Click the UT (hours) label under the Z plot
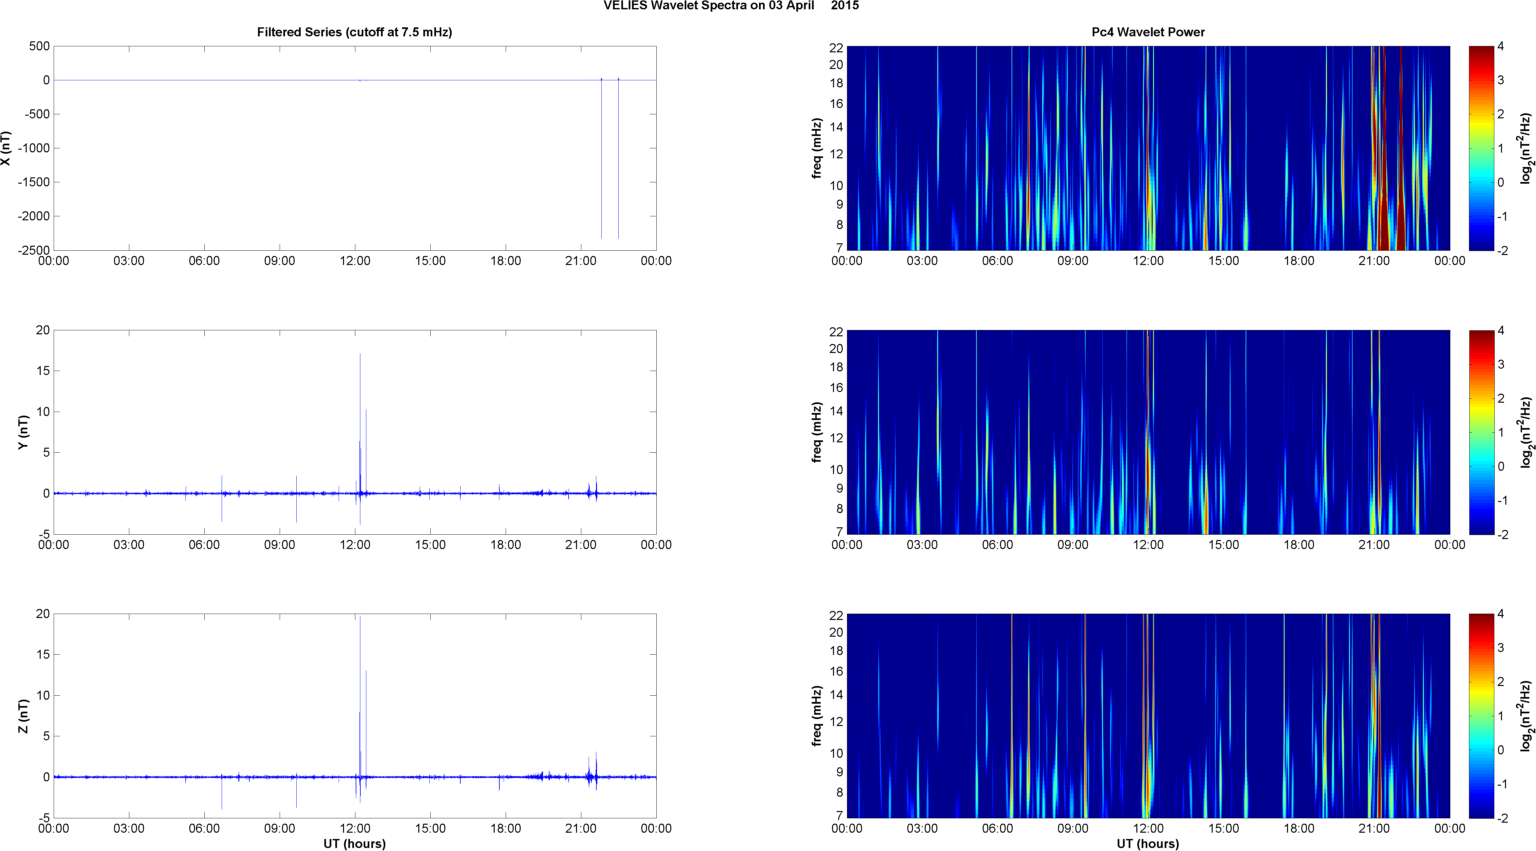The height and width of the screenshot is (851, 1536). coord(354,843)
